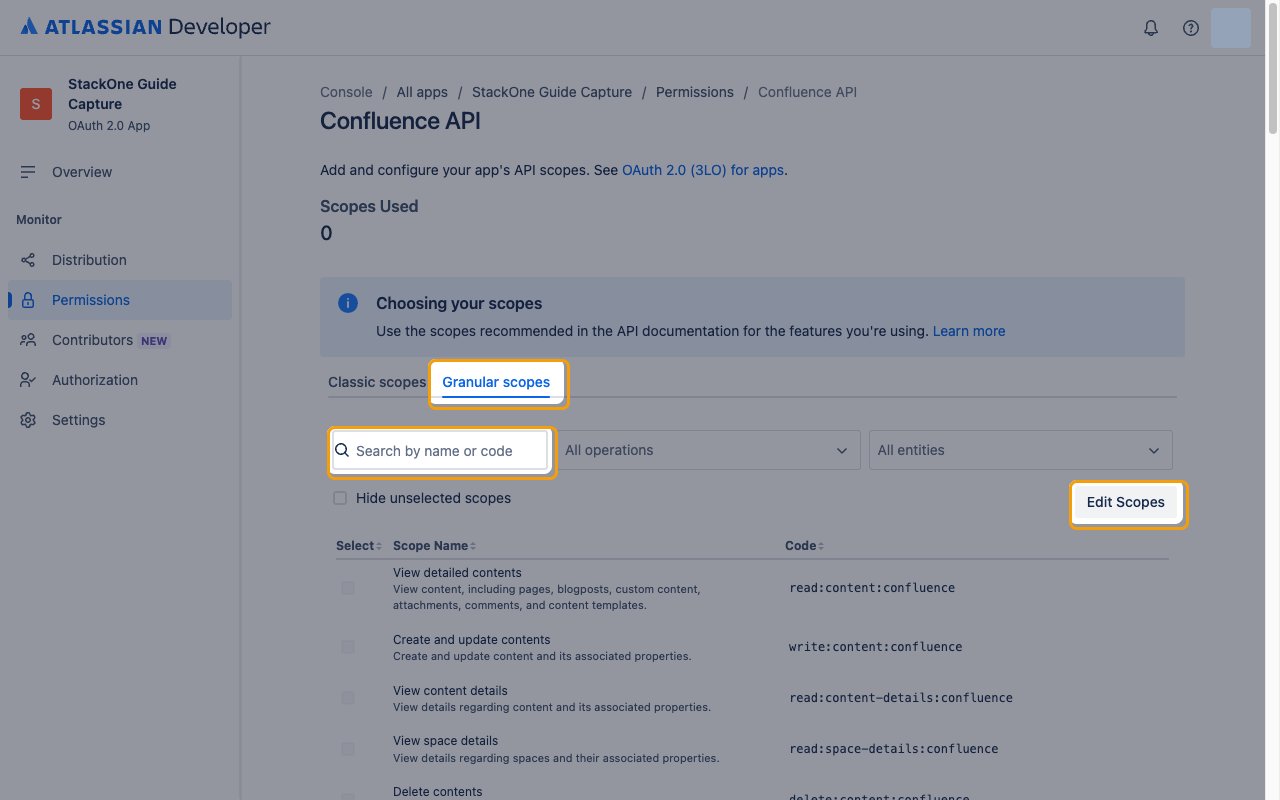Click the Distribution share icon

pyautogui.click(x=28, y=260)
